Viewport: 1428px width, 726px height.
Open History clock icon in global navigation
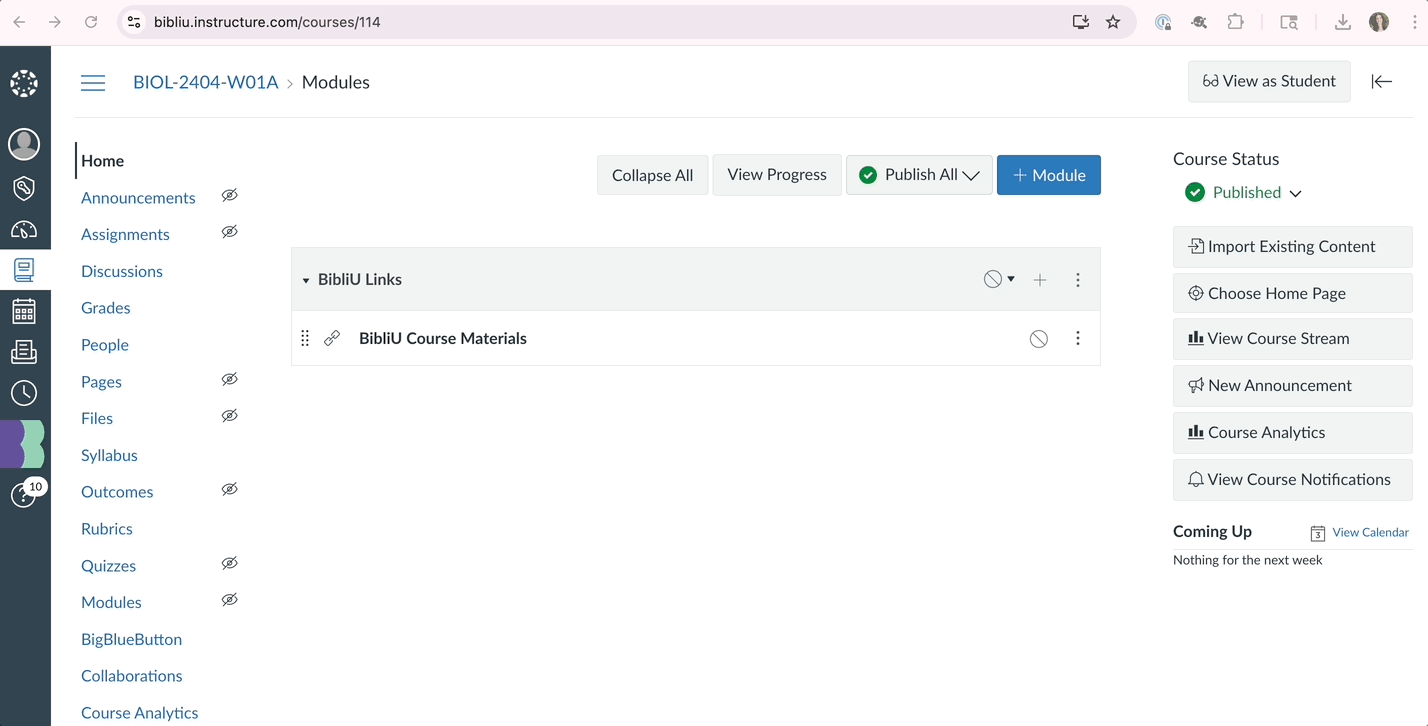tap(24, 393)
